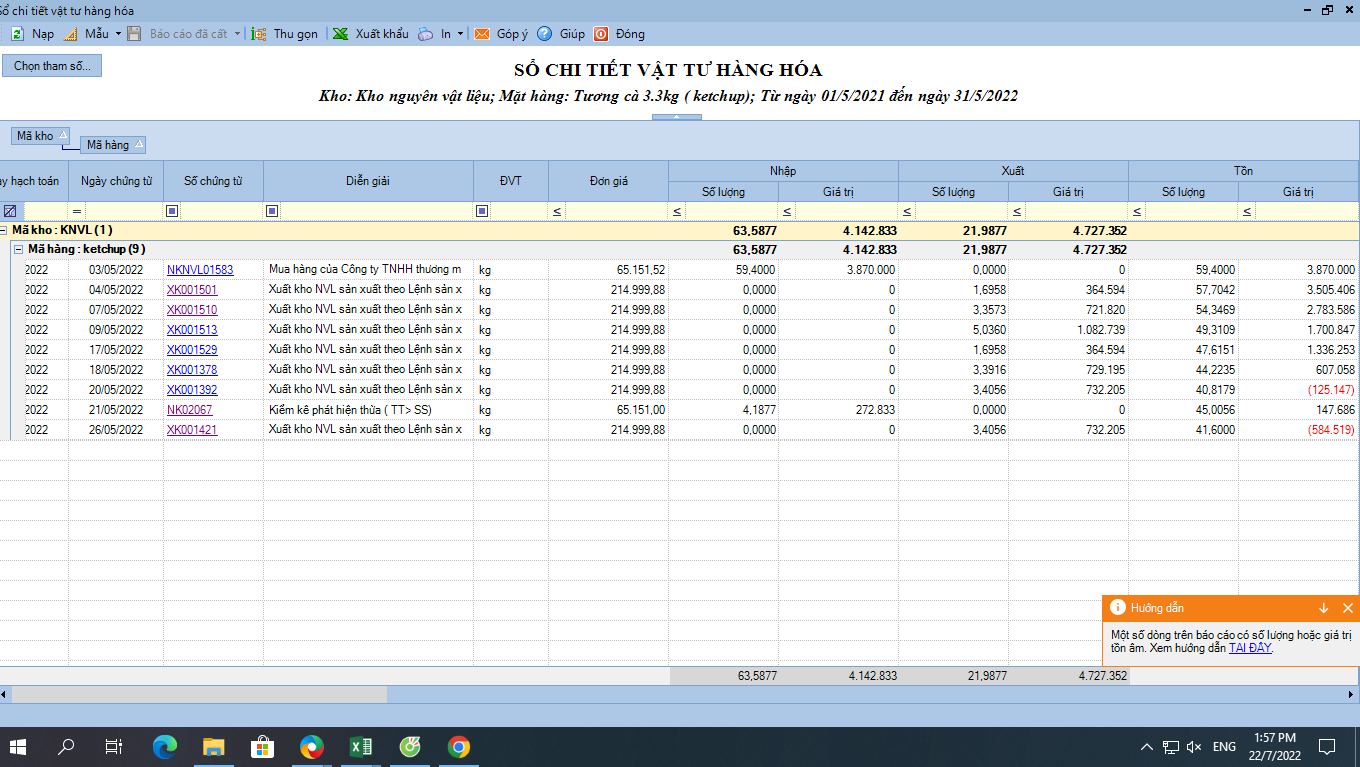
Task: Click the In printer icon
Action: pyautogui.click(x=426, y=34)
